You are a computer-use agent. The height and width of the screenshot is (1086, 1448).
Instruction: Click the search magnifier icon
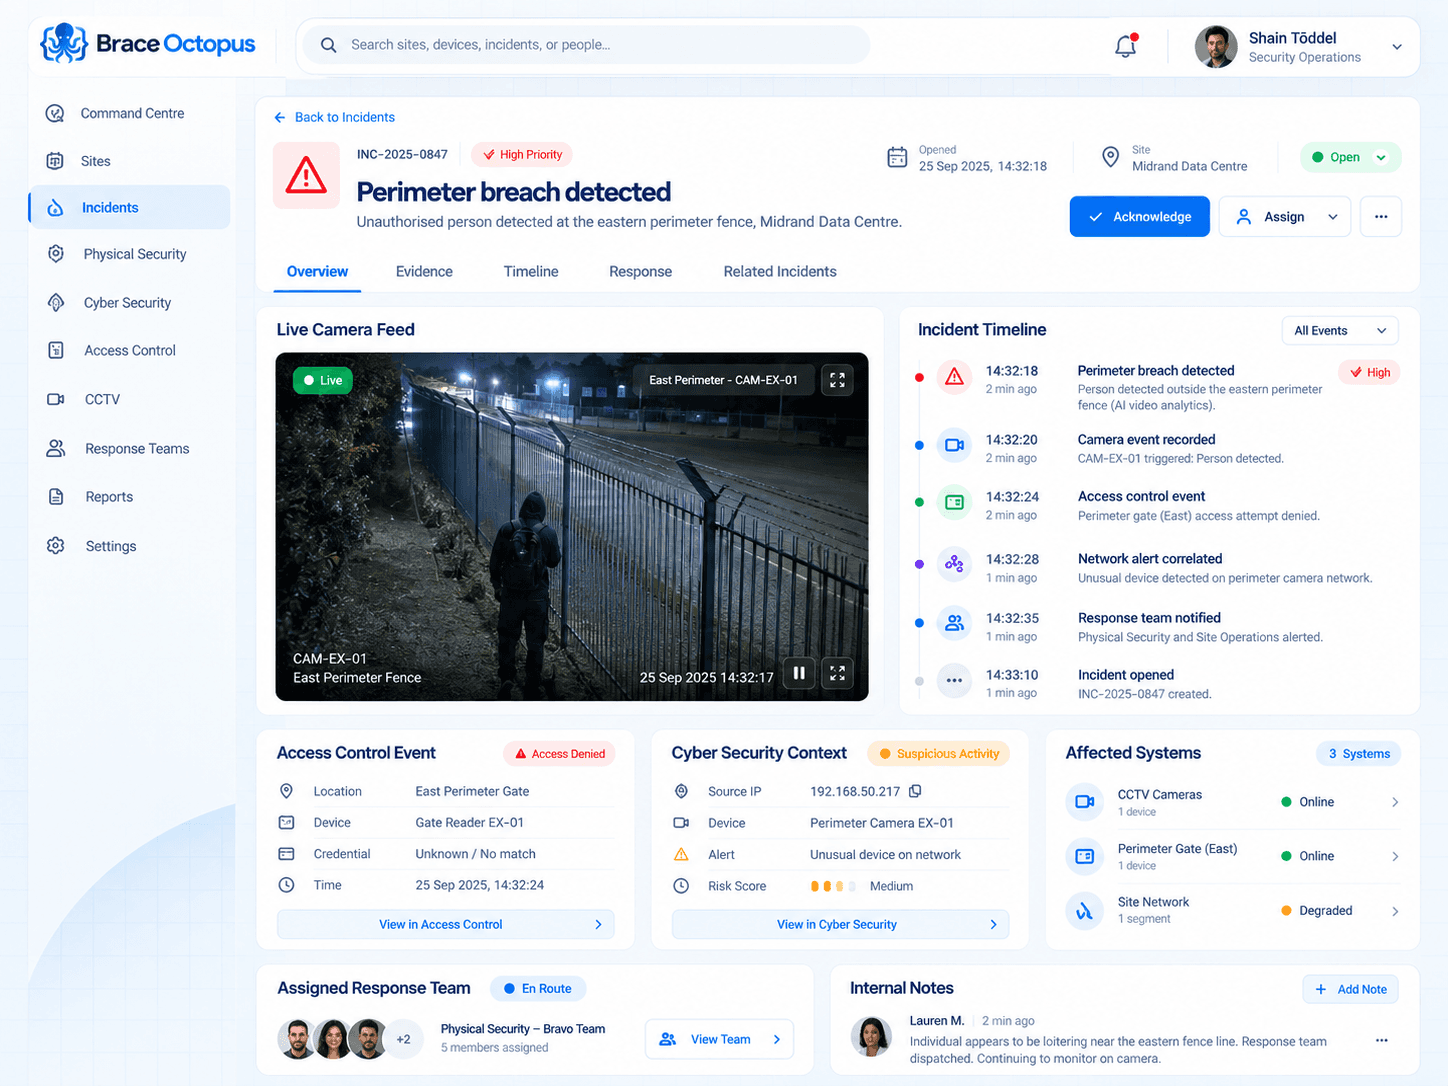pos(328,45)
